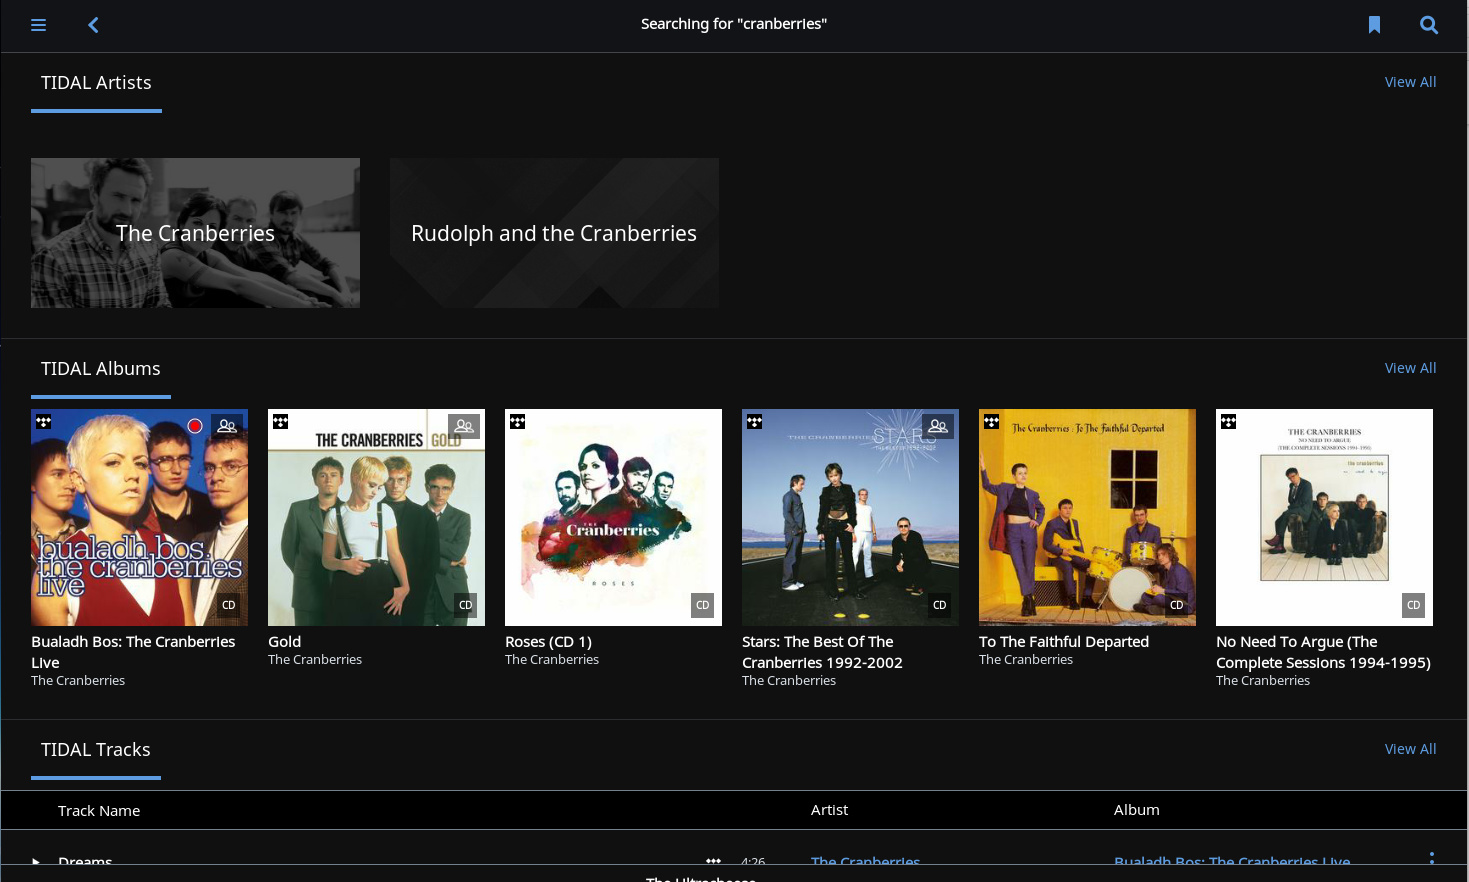1469x882 pixels.
Task: Click CD badge on Bualadh Bos cover
Action: pyautogui.click(x=229, y=605)
